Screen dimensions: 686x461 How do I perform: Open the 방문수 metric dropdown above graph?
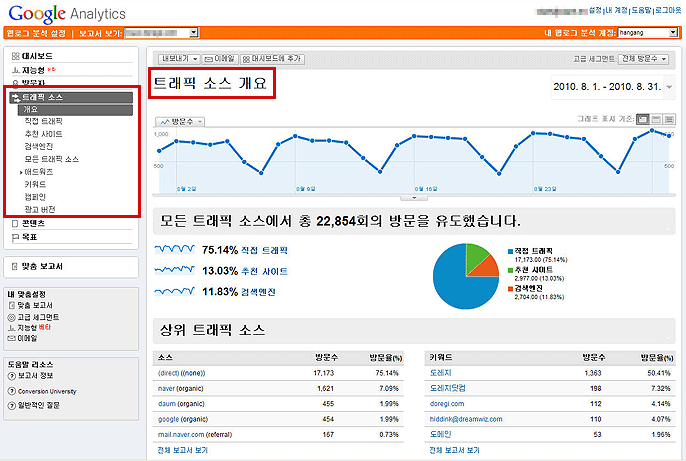pos(180,122)
